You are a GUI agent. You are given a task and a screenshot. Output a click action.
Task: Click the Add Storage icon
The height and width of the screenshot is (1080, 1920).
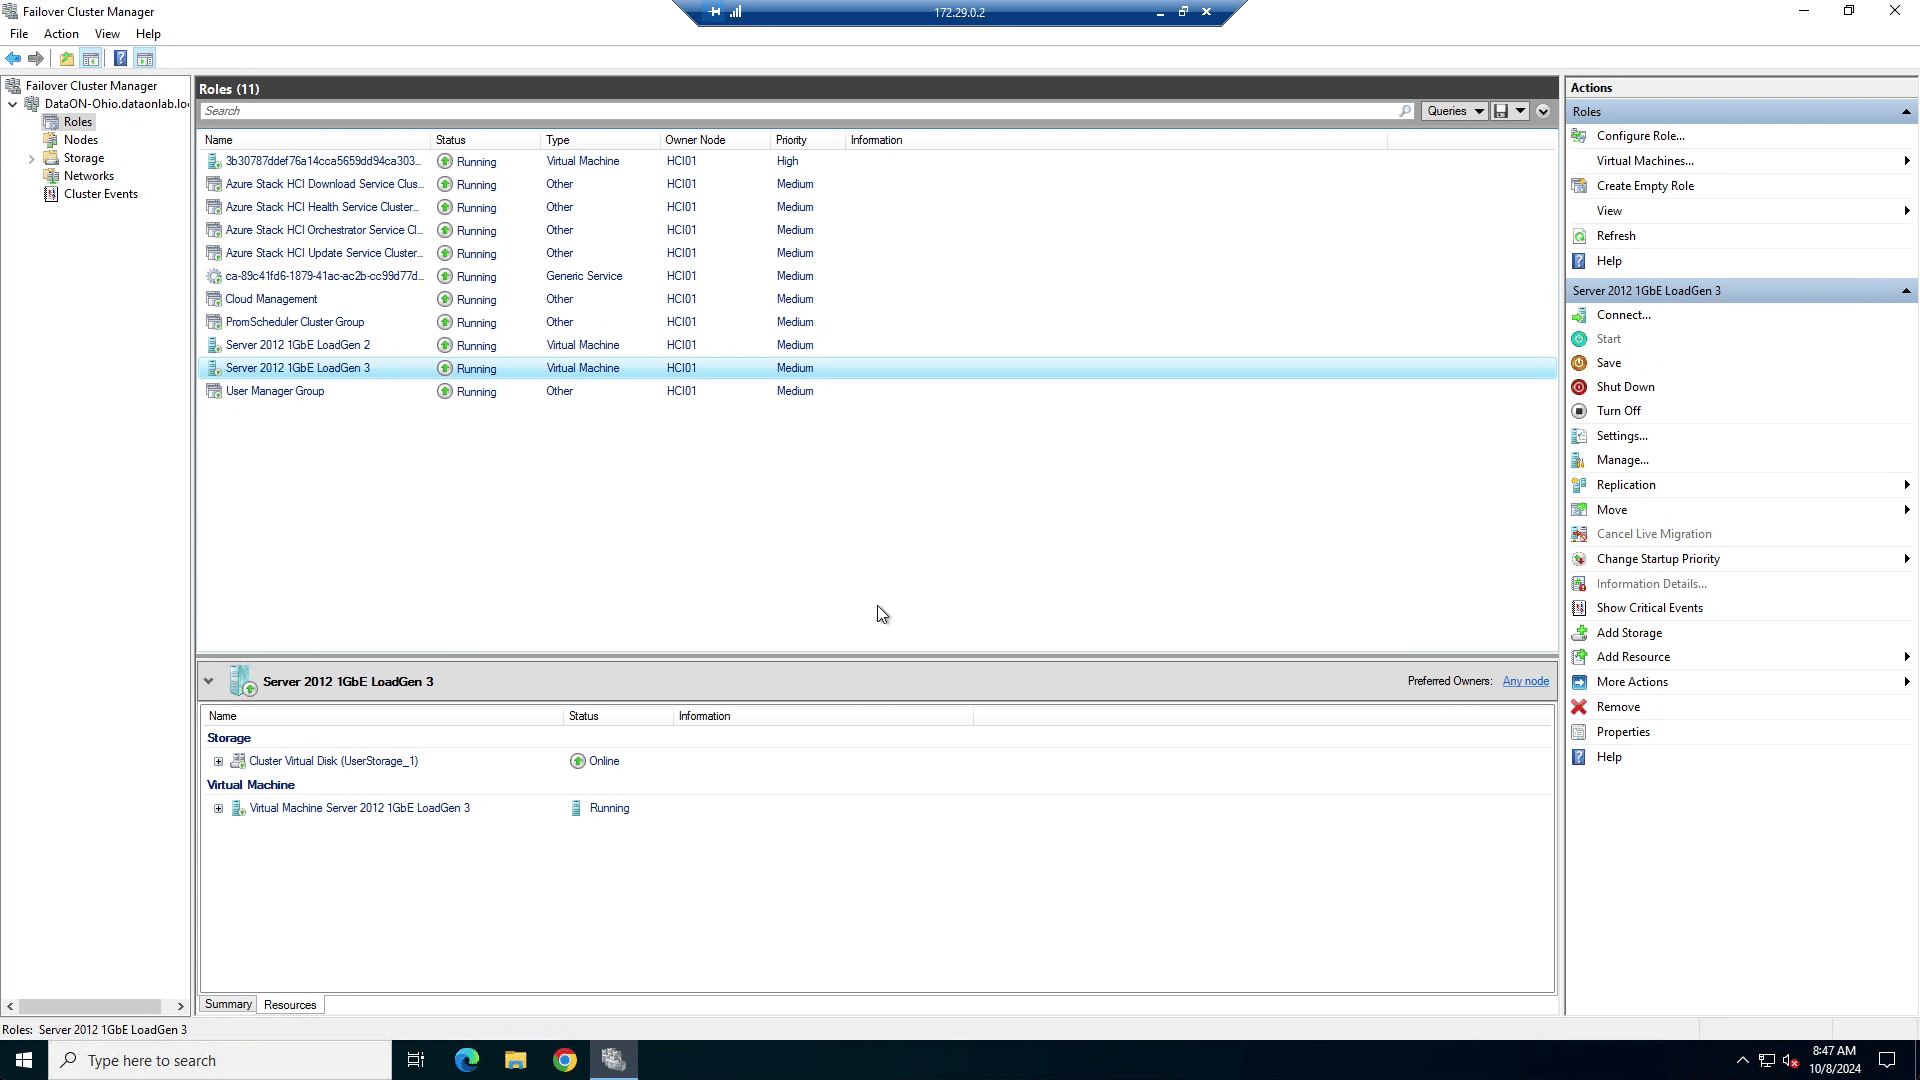(x=1579, y=633)
